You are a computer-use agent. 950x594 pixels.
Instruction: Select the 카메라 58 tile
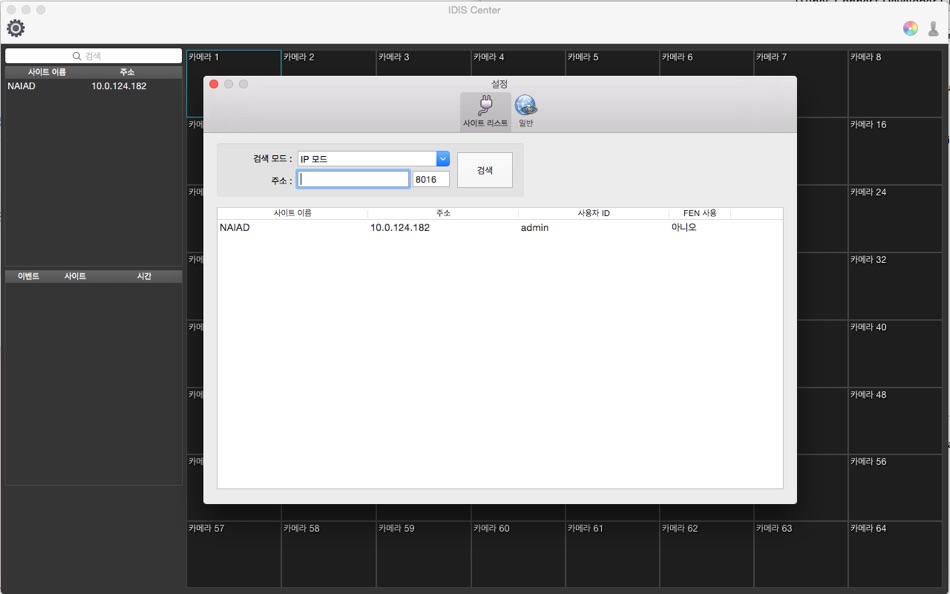pyautogui.click(x=328, y=555)
